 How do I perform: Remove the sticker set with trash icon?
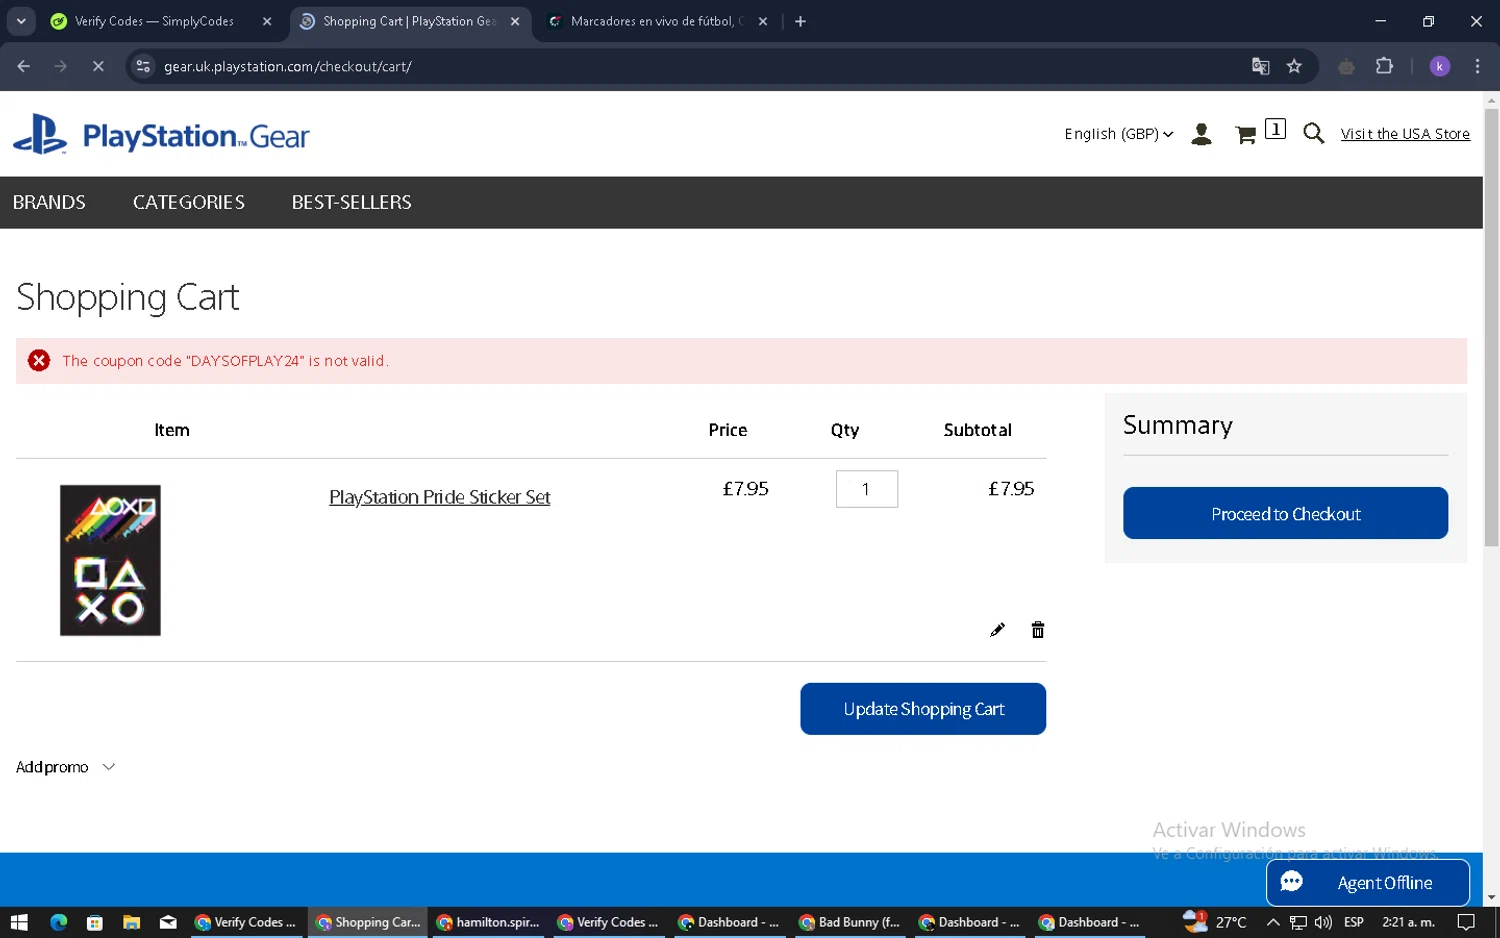click(1038, 630)
